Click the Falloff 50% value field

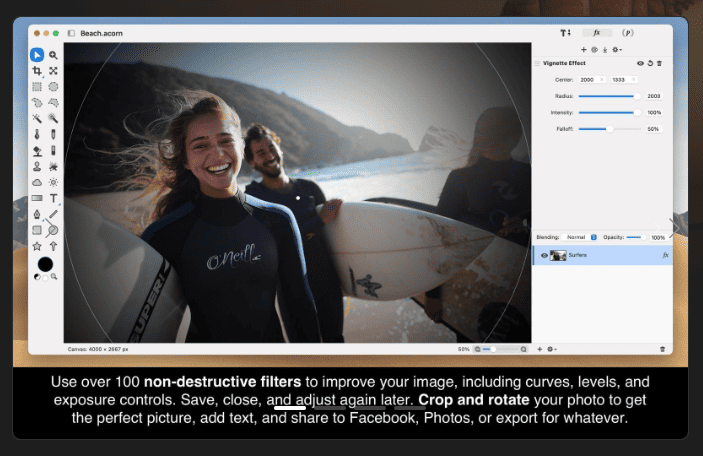[654, 129]
